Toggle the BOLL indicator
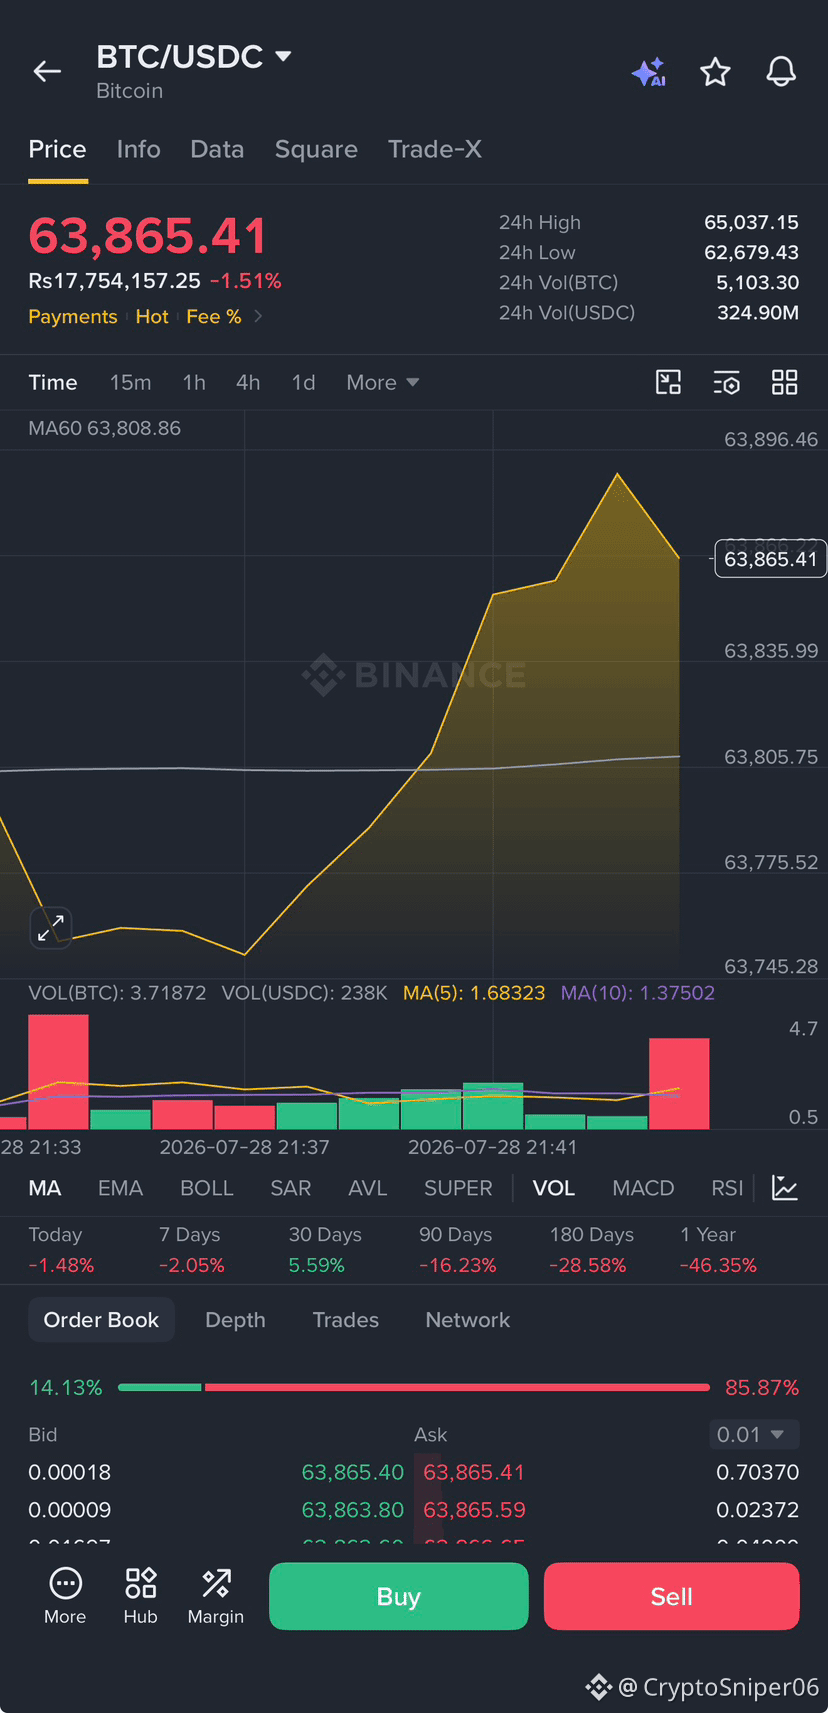 click(x=207, y=1188)
